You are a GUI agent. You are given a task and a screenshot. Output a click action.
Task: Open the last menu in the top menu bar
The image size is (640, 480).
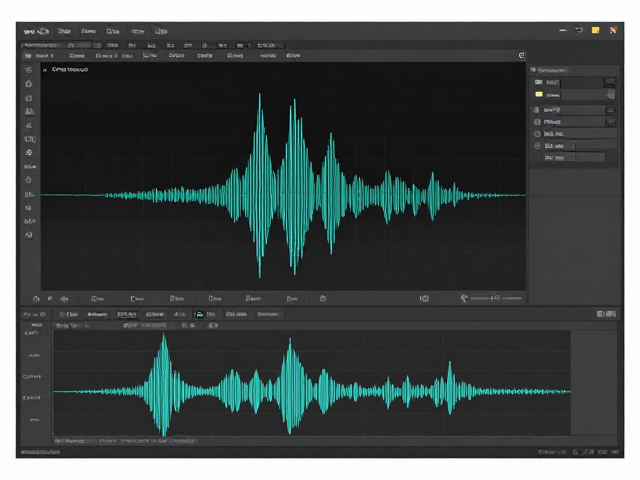pyautogui.click(x=161, y=31)
